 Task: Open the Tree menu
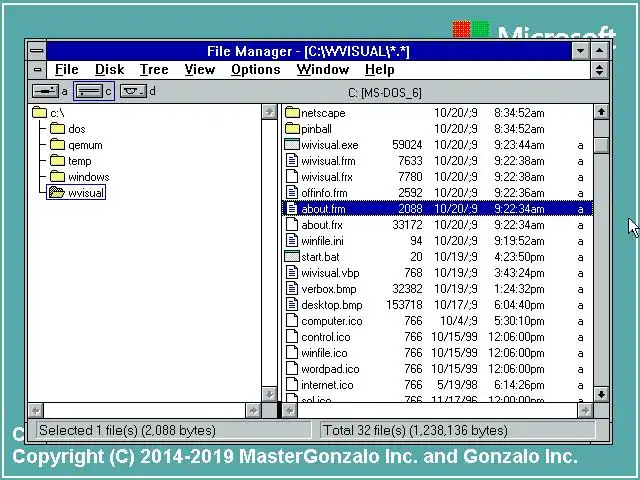[x=154, y=69]
